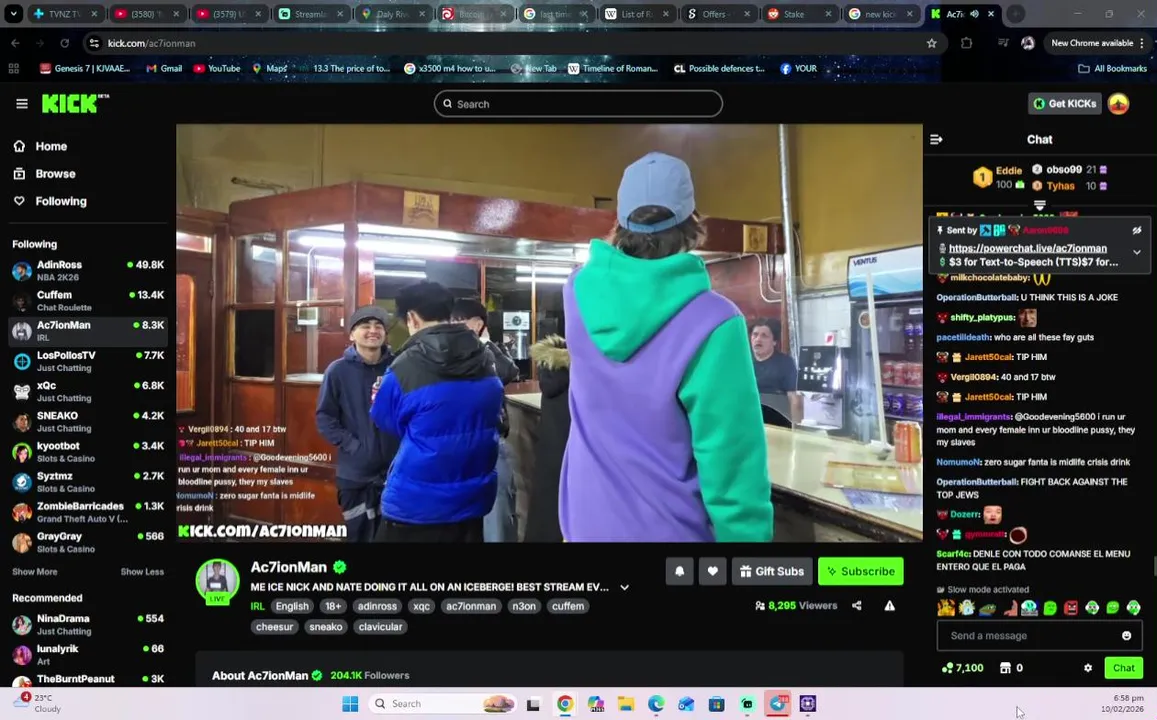Open GrayGray channel in Following list

point(88,543)
